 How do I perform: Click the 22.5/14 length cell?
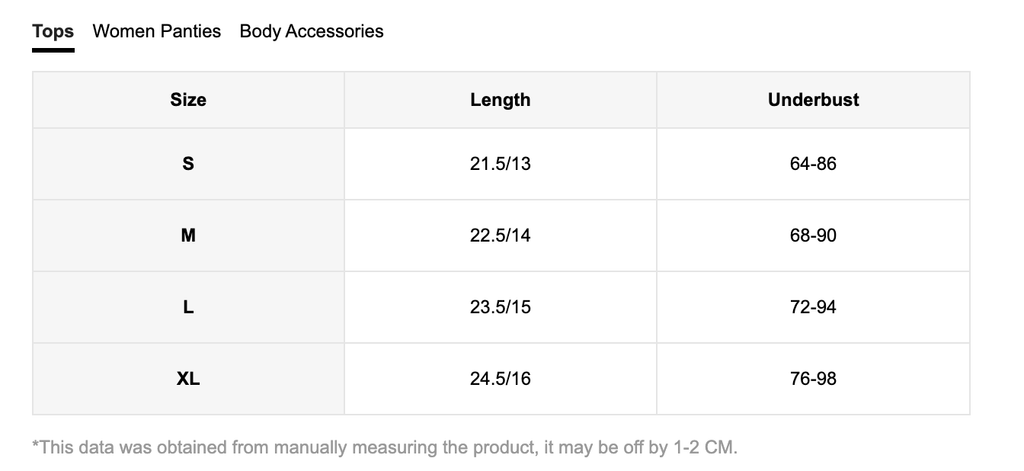[500, 236]
